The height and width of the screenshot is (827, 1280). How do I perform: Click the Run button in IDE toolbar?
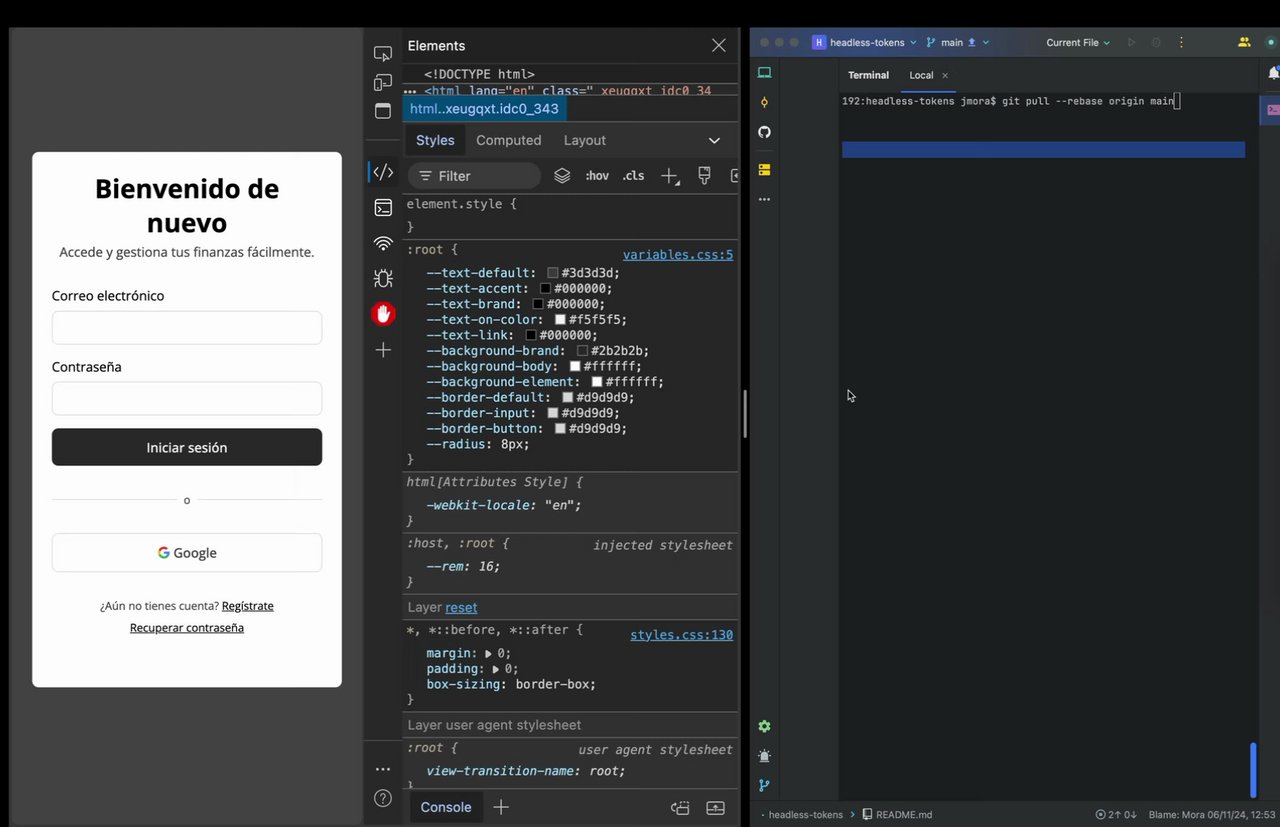tap(1131, 42)
